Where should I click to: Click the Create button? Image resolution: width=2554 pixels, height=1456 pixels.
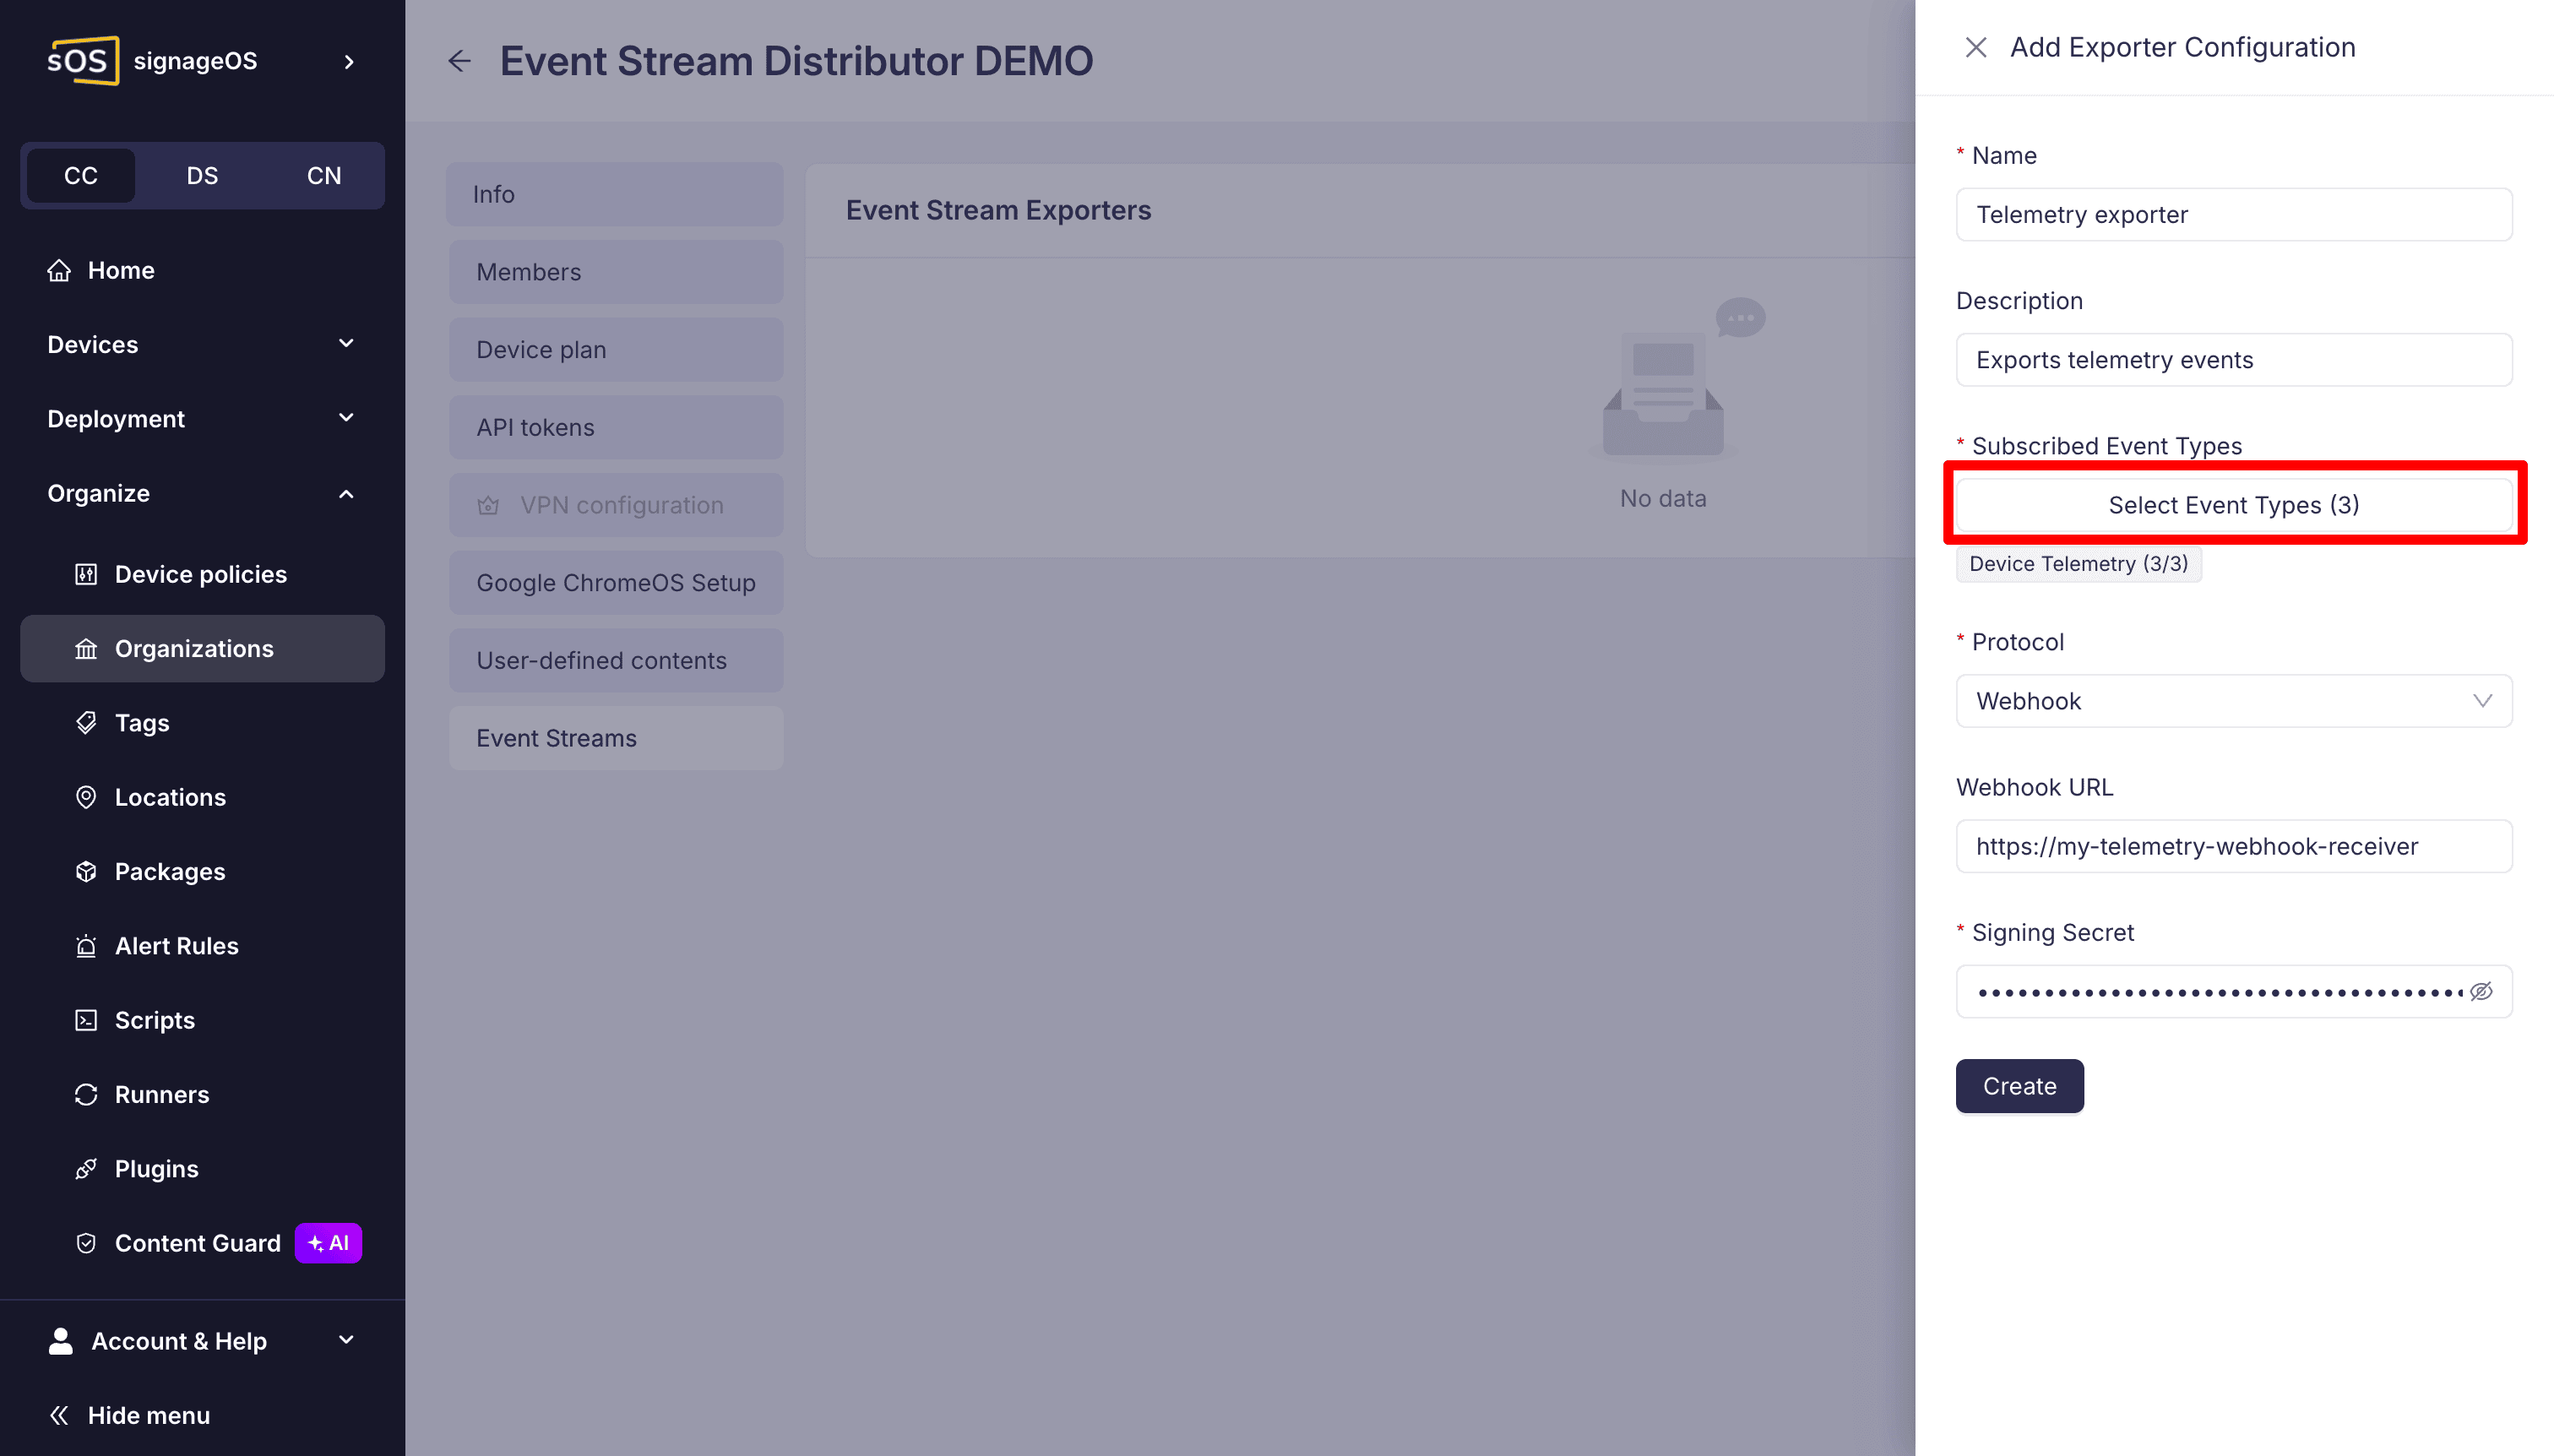coord(2019,1086)
